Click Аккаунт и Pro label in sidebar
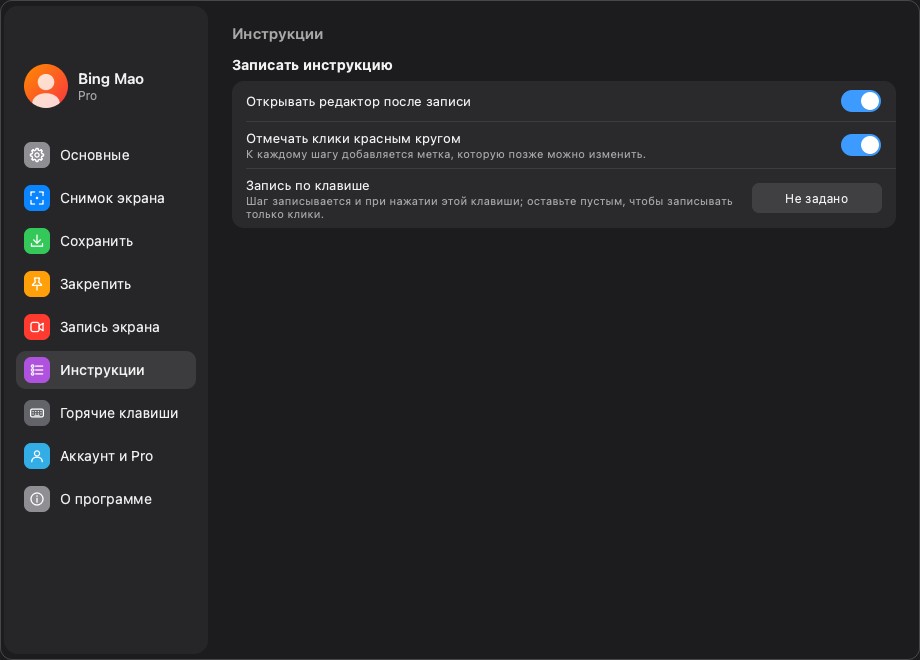Screen dimensions: 920x660 tap(106, 456)
